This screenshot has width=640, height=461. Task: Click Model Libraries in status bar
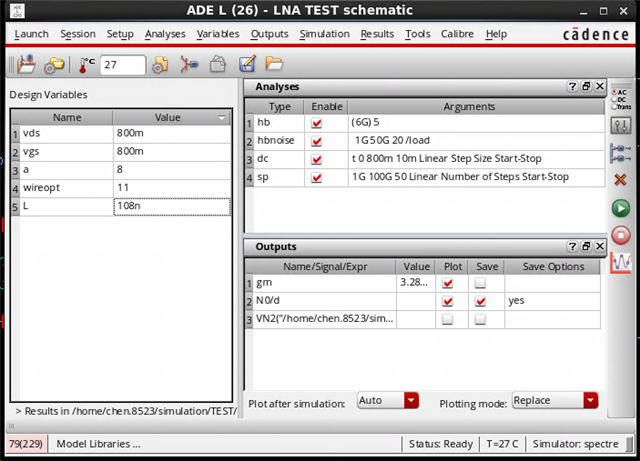(98, 443)
